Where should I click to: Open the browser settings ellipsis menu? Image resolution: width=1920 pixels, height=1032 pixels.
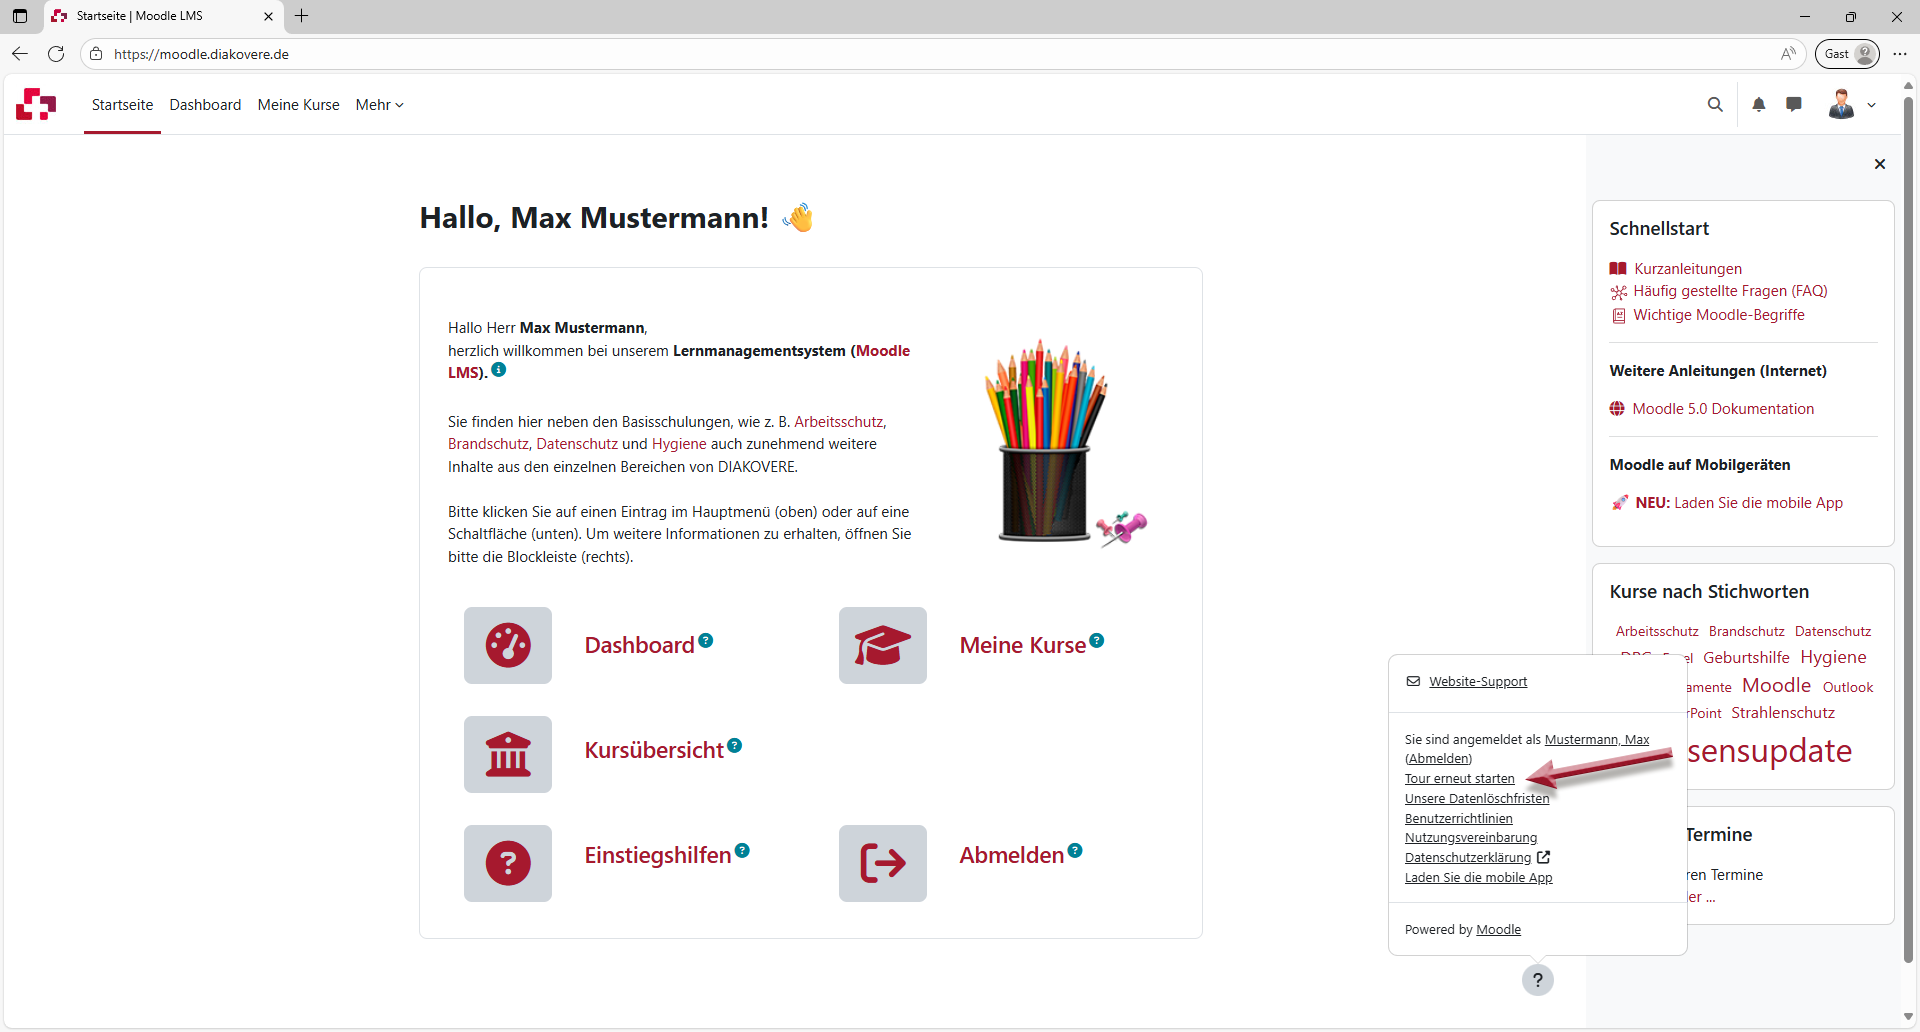pos(1900,54)
